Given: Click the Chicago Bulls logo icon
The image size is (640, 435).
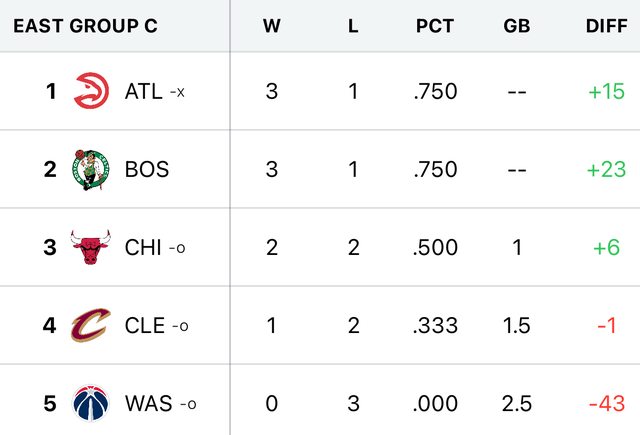Looking at the screenshot, I should (90, 247).
